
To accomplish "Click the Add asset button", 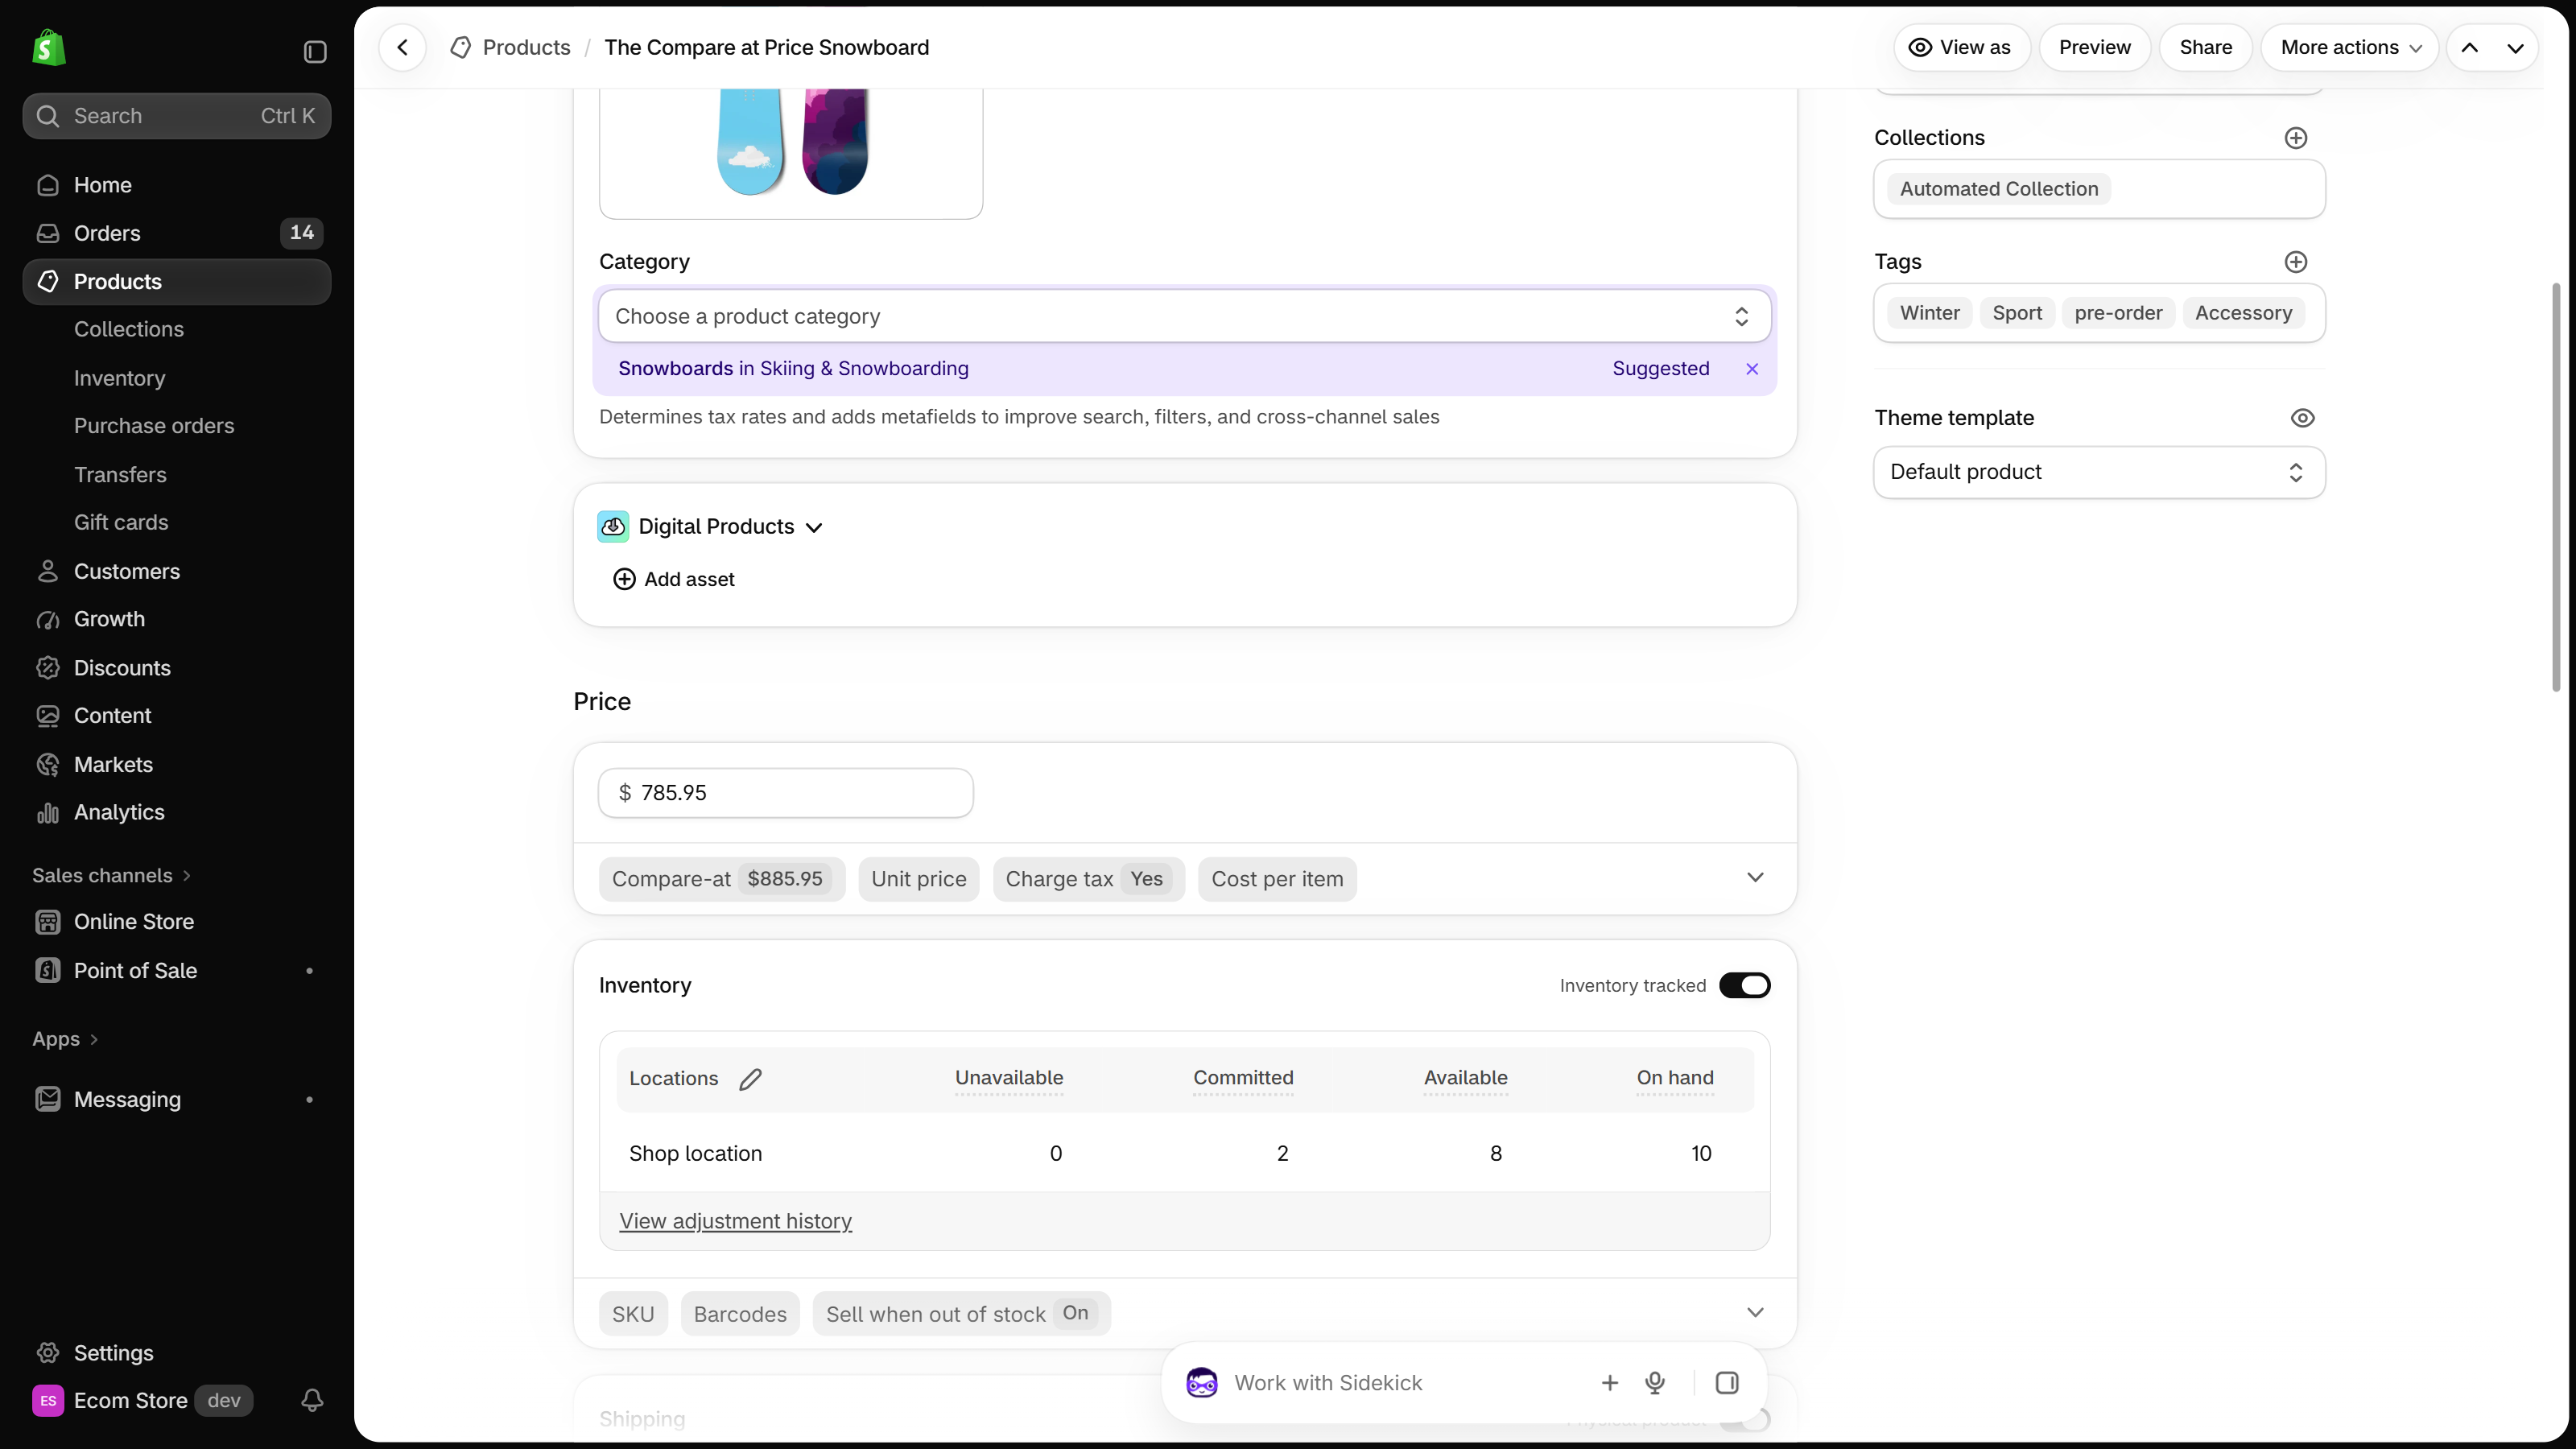I will [x=673, y=580].
